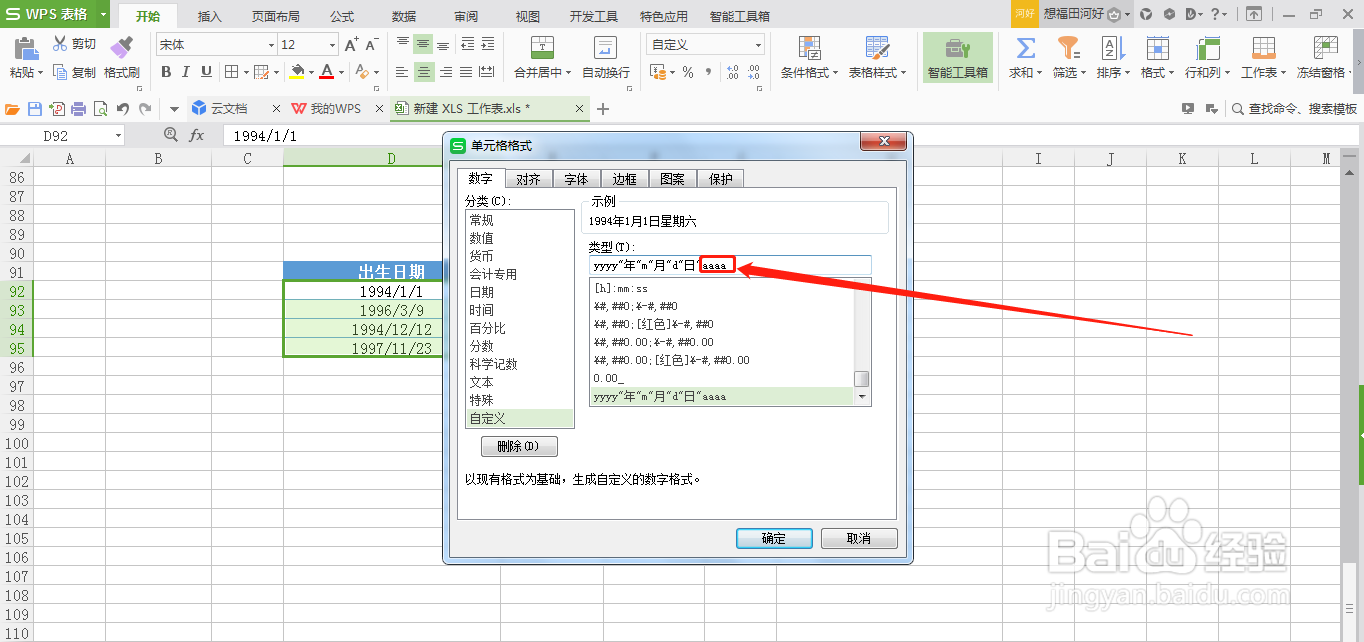The image size is (1364, 642).
Task: Open the Name Box dropdown next to D92
Action: 118,135
